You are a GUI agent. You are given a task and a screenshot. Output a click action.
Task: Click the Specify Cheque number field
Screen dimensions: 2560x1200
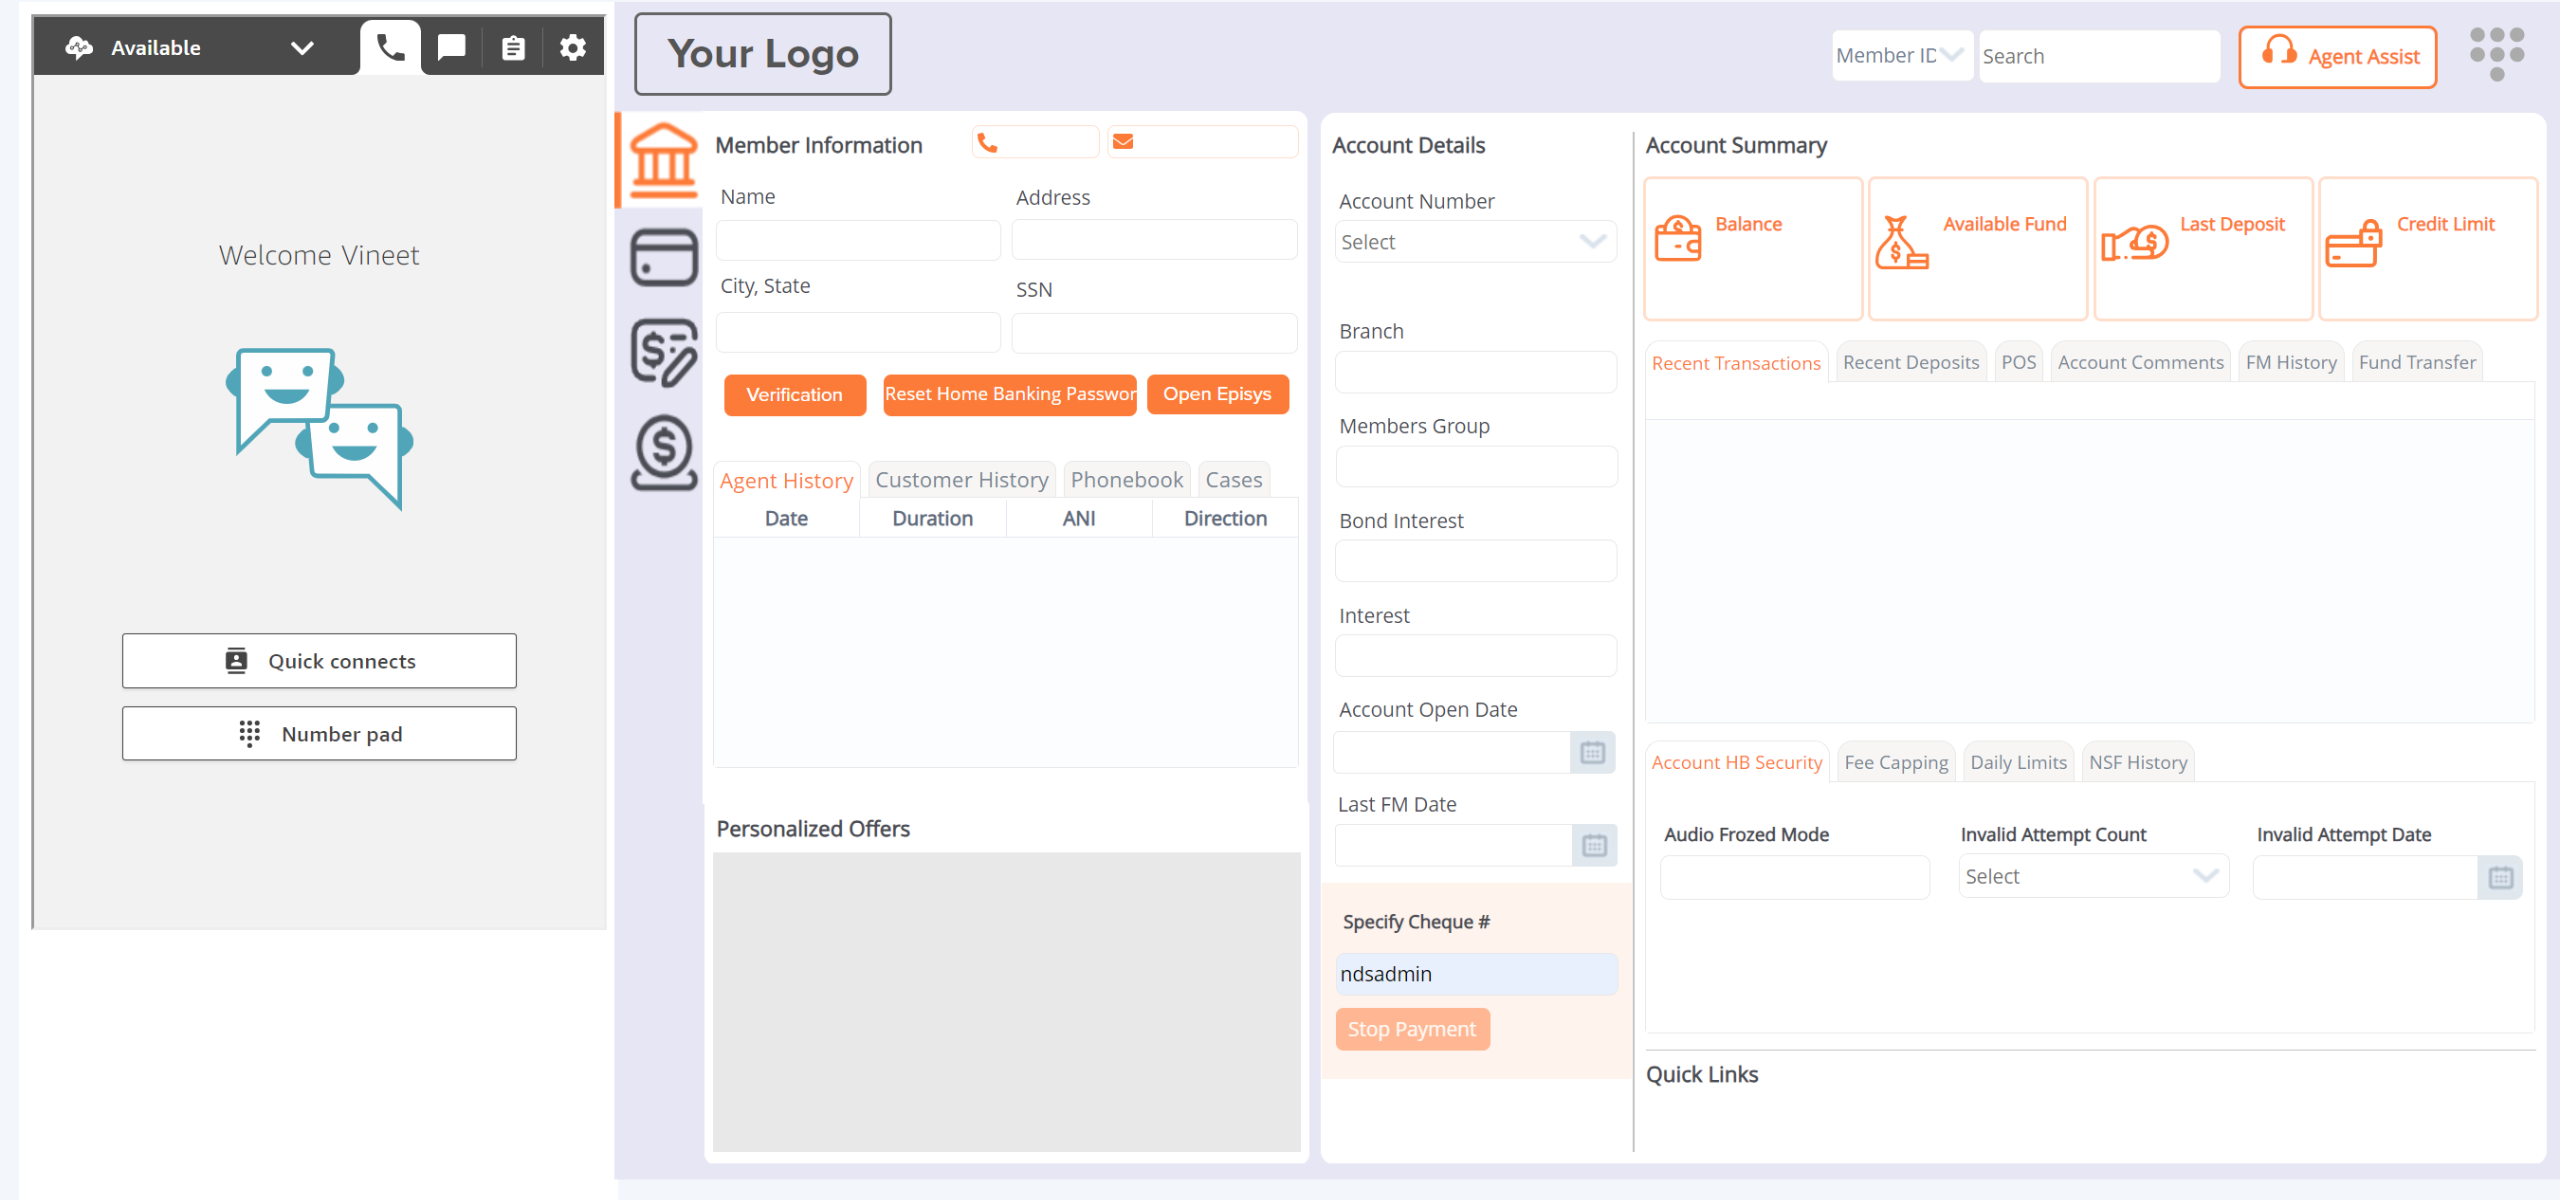1476,974
